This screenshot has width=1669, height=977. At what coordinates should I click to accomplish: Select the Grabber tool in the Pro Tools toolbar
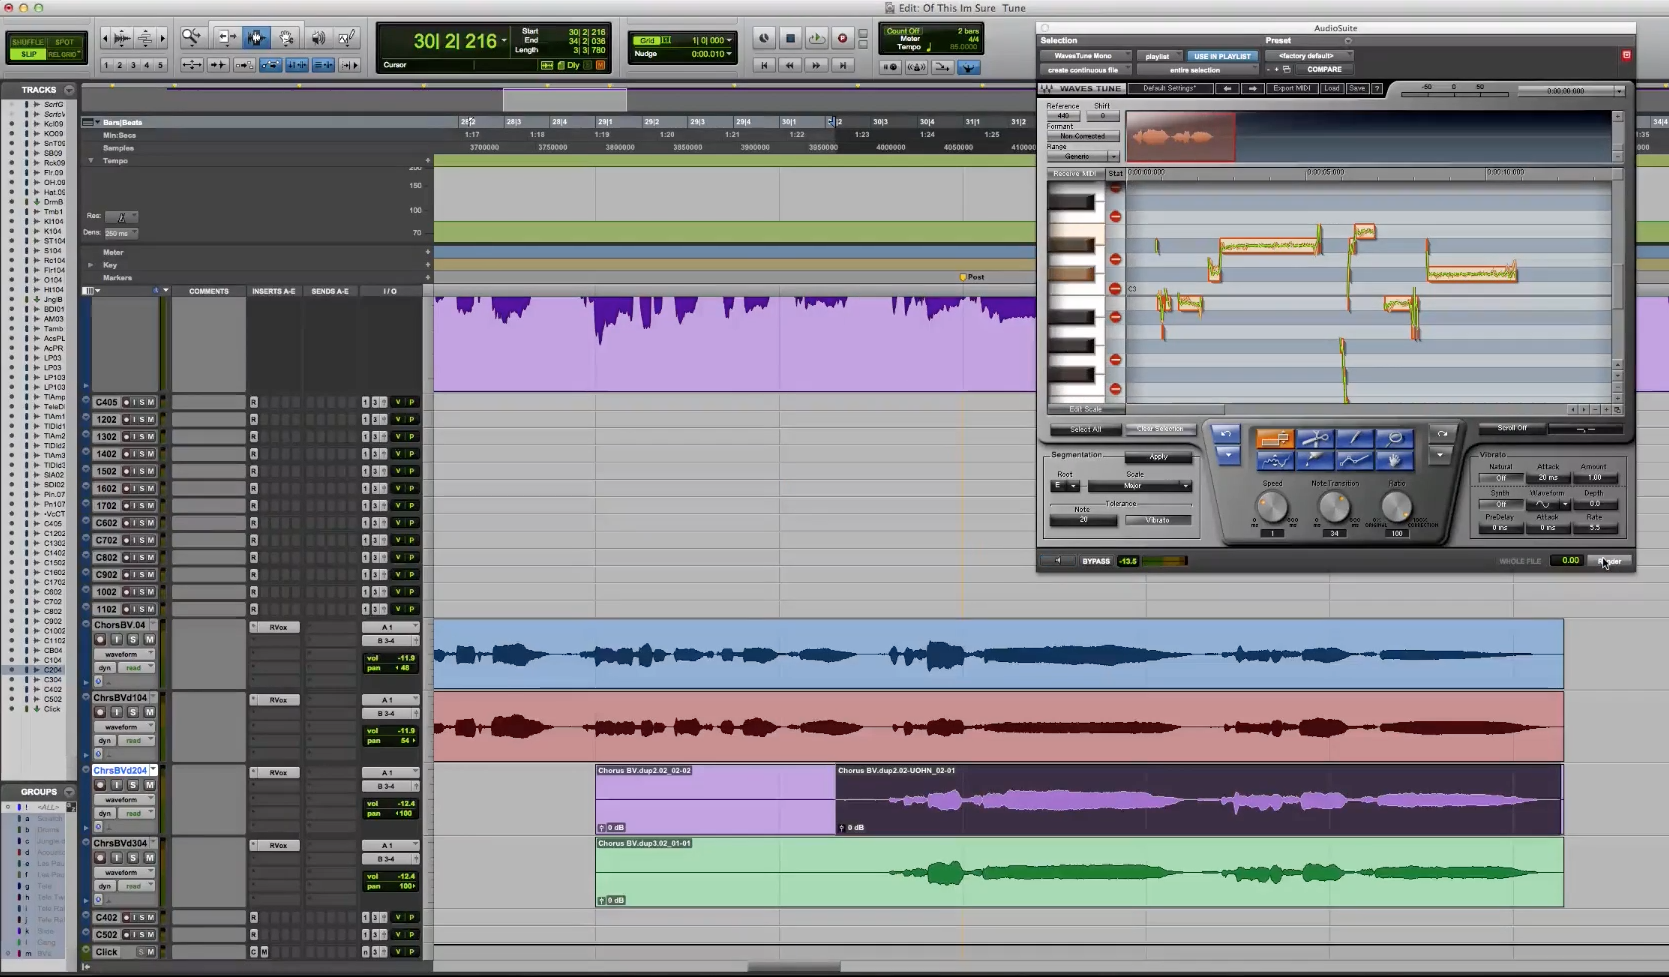[x=287, y=37]
